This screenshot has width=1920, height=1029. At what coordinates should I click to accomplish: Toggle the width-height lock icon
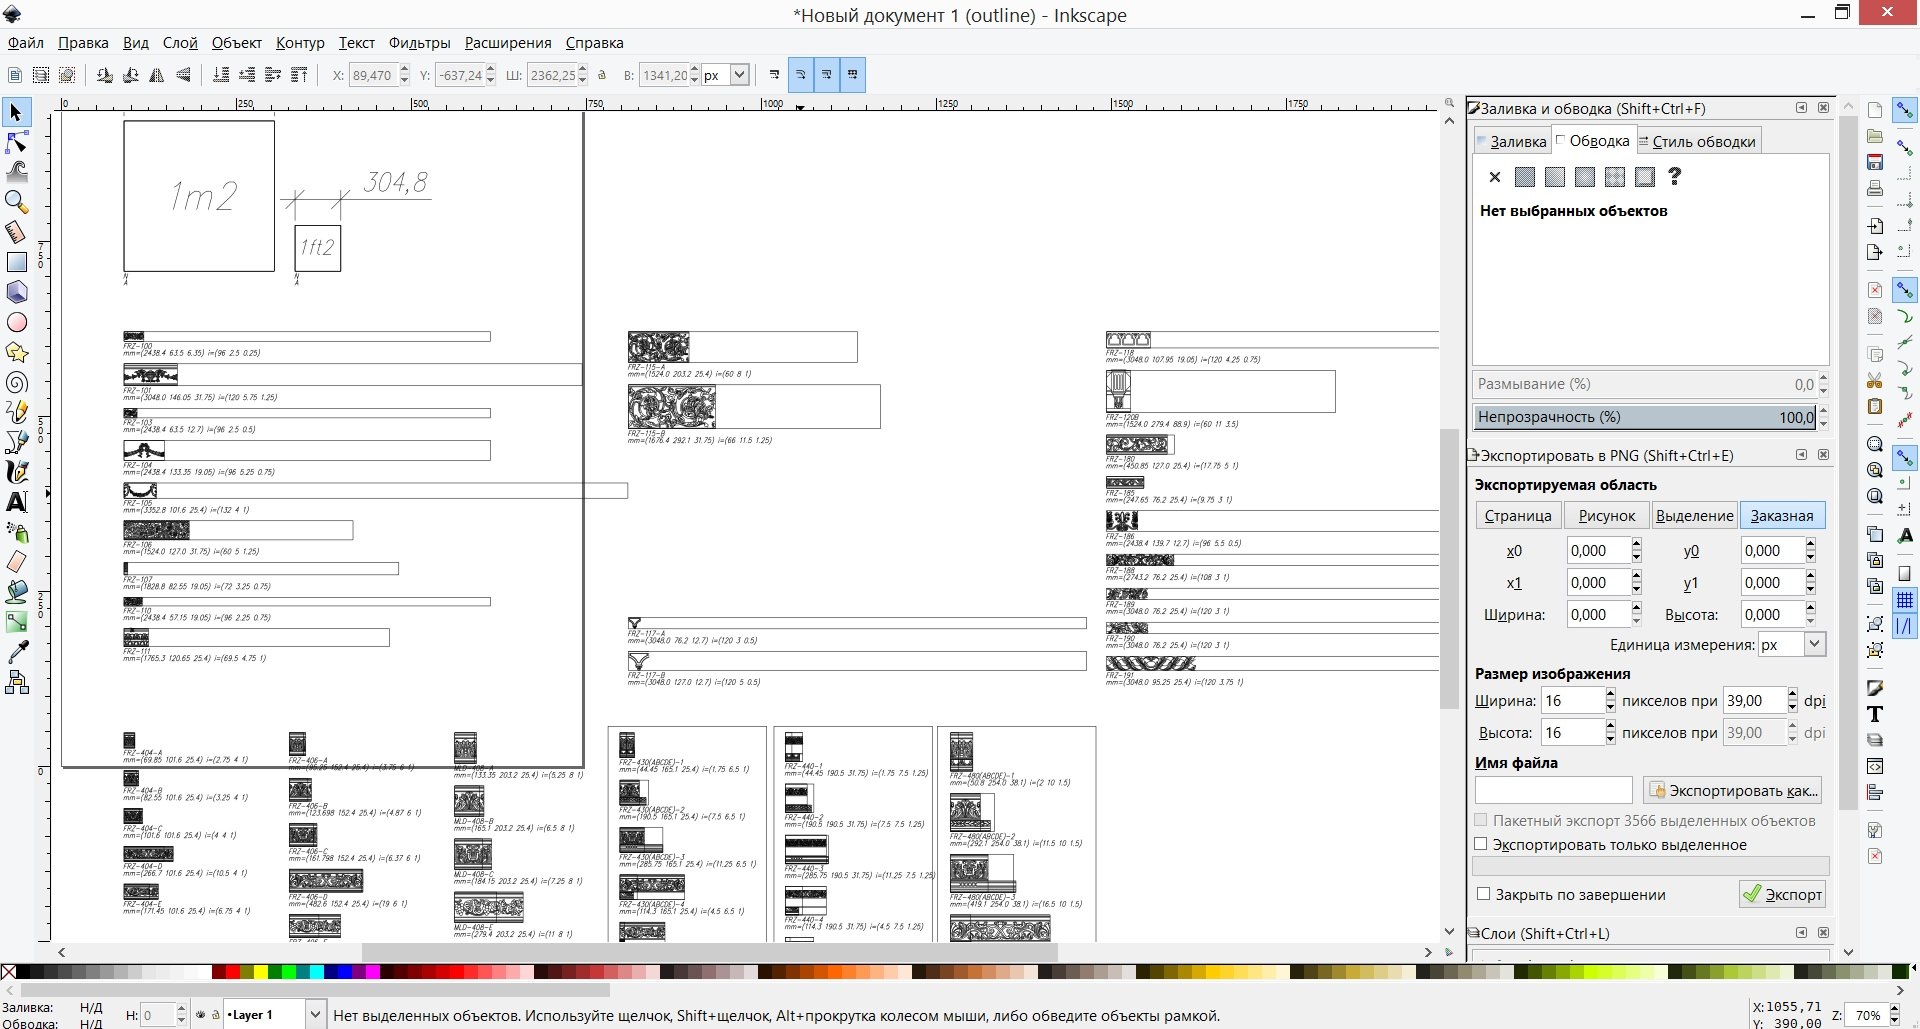pyautogui.click(x=602, y=75)
